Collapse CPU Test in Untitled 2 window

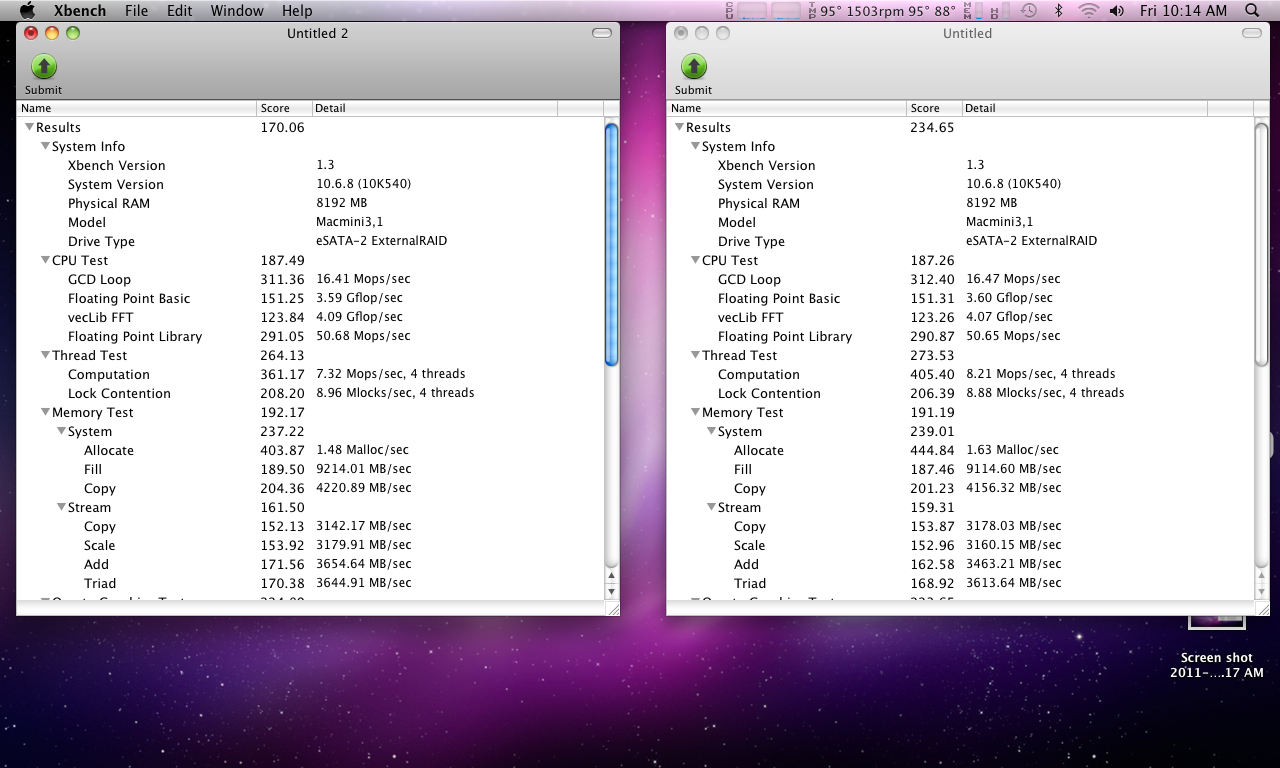[45, 260]
